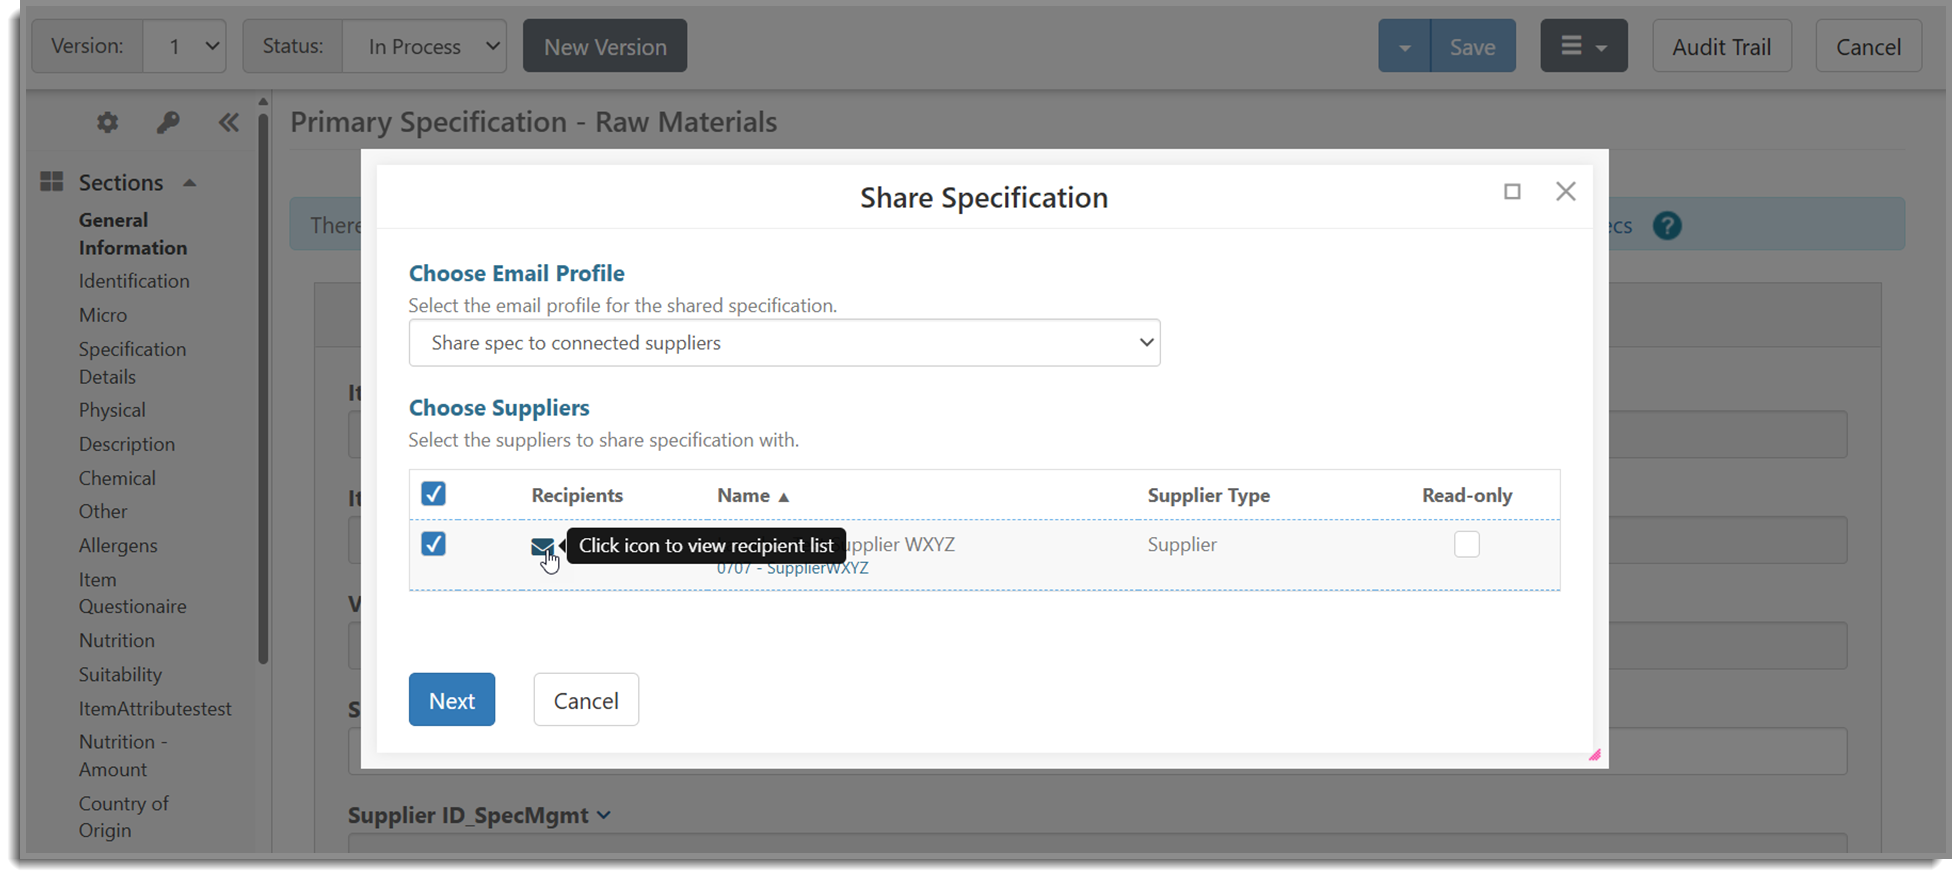Go to Allergens section

118,545
